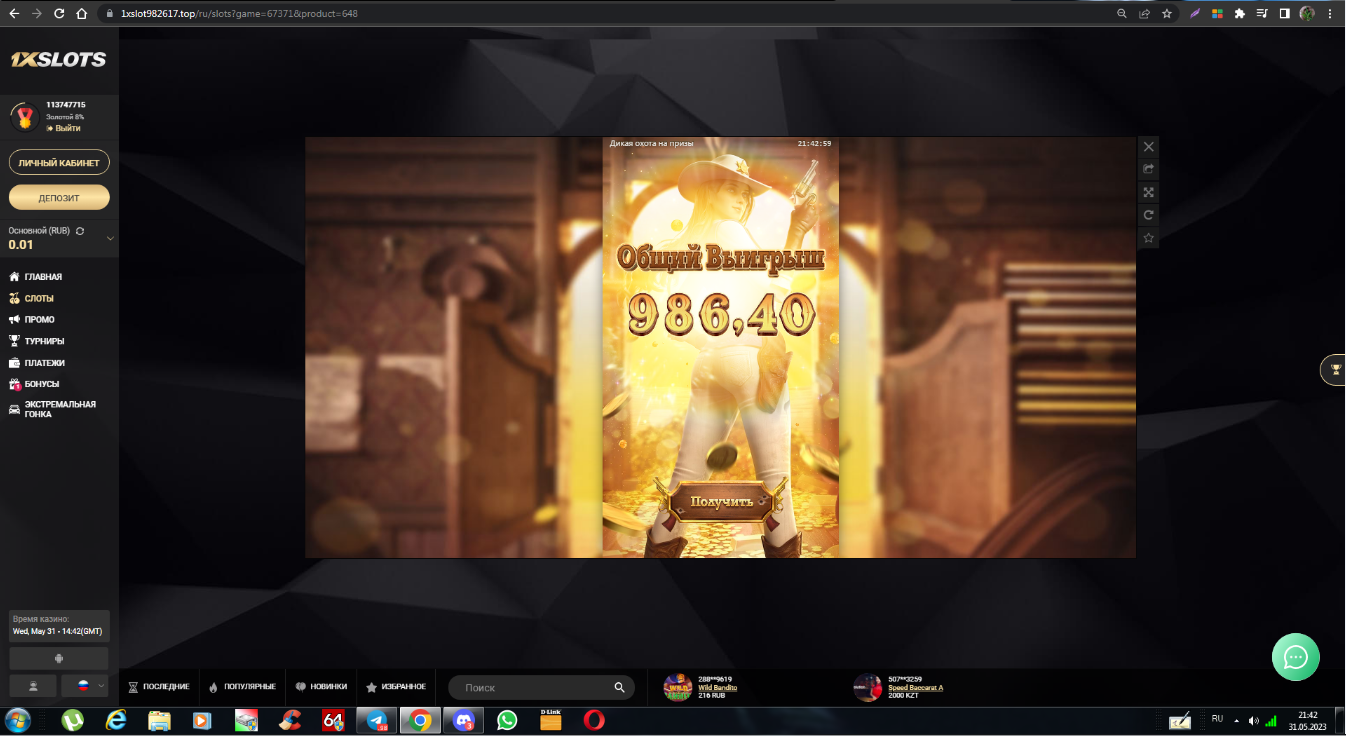Click the Wild Bandito game thumbnail

coord(678,687)
